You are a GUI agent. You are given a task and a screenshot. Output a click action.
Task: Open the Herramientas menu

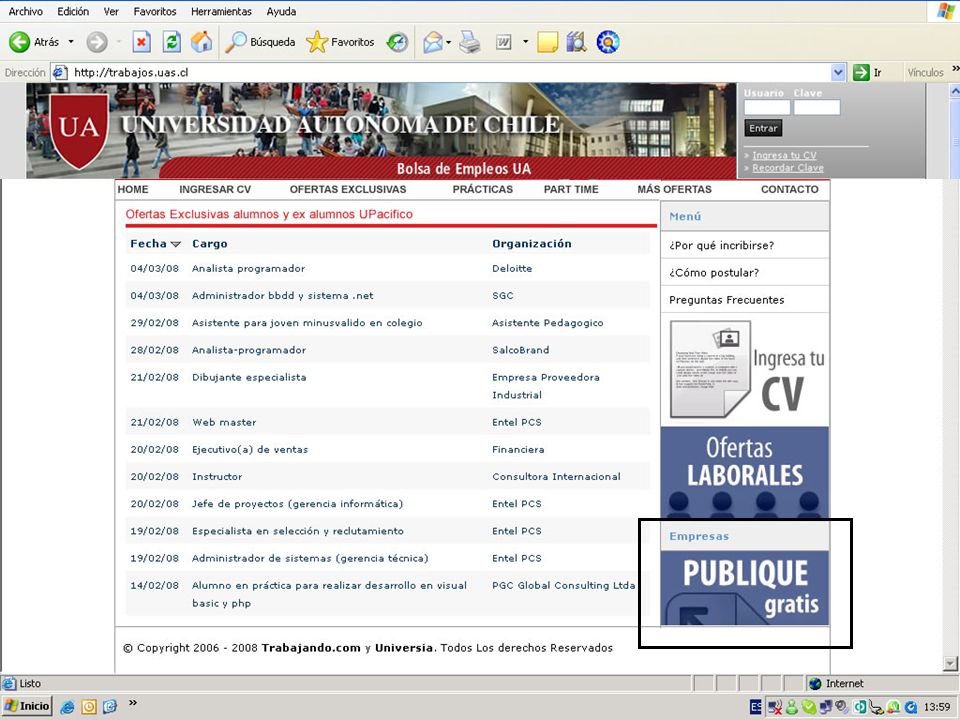point(221,12)
